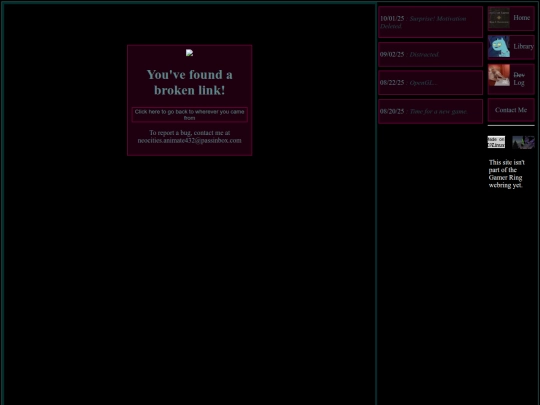
Task: Click the go back to wherever button
Action: coord(189,115)
